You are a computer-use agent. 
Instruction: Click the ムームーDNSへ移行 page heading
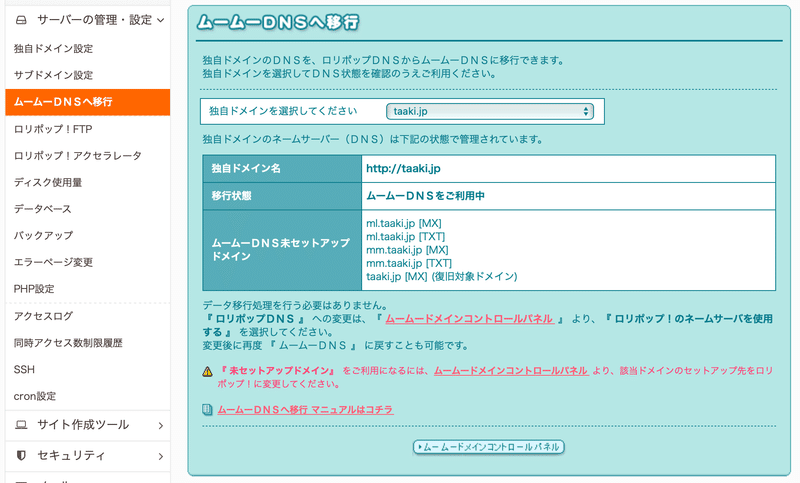278,22
